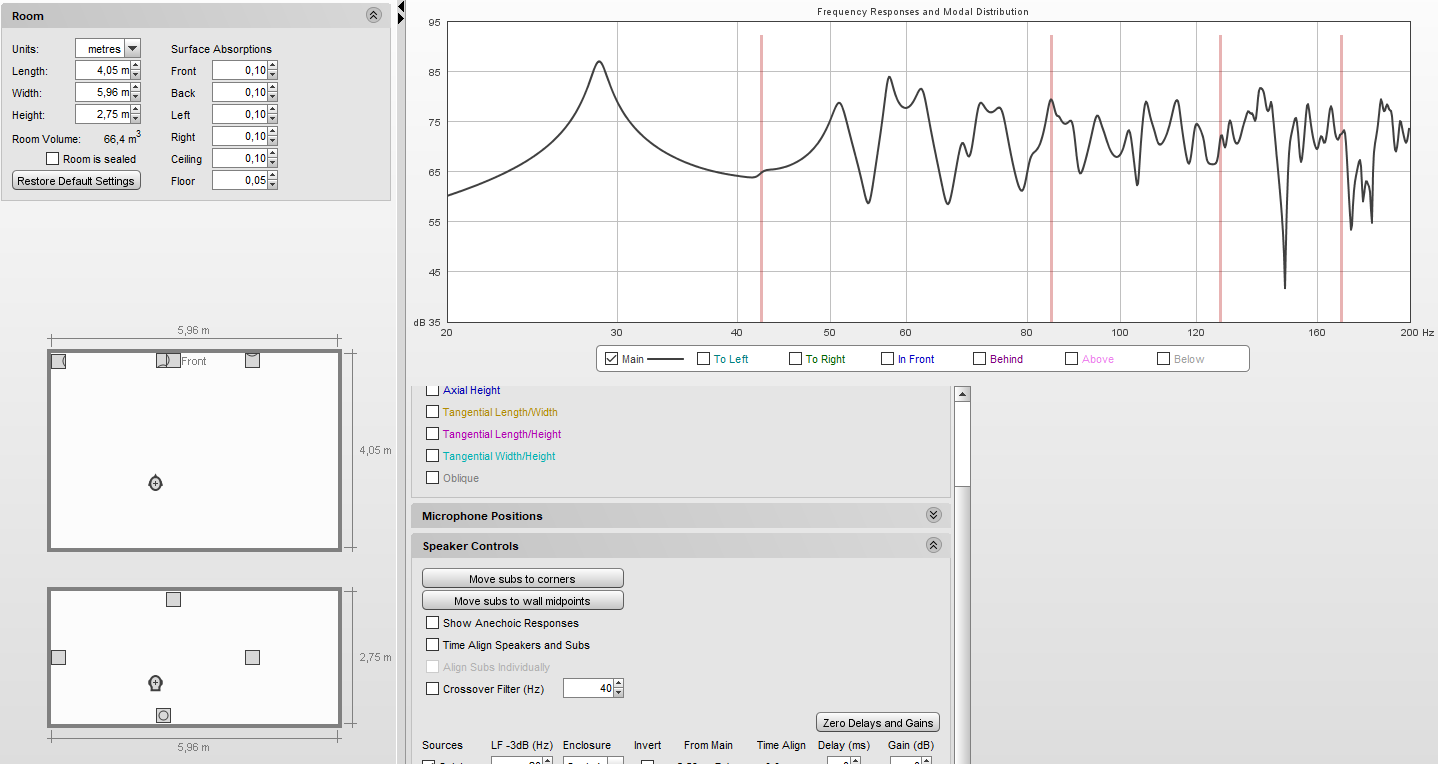Expand the Microphone Positions section

(933, 515)
